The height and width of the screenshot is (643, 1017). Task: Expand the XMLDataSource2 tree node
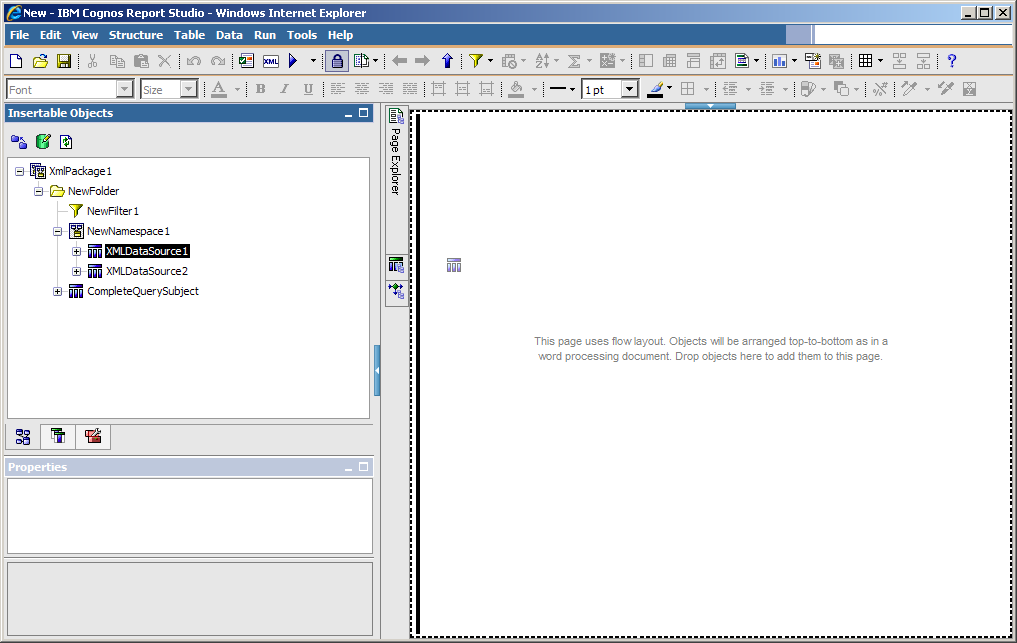coord(76,271)
